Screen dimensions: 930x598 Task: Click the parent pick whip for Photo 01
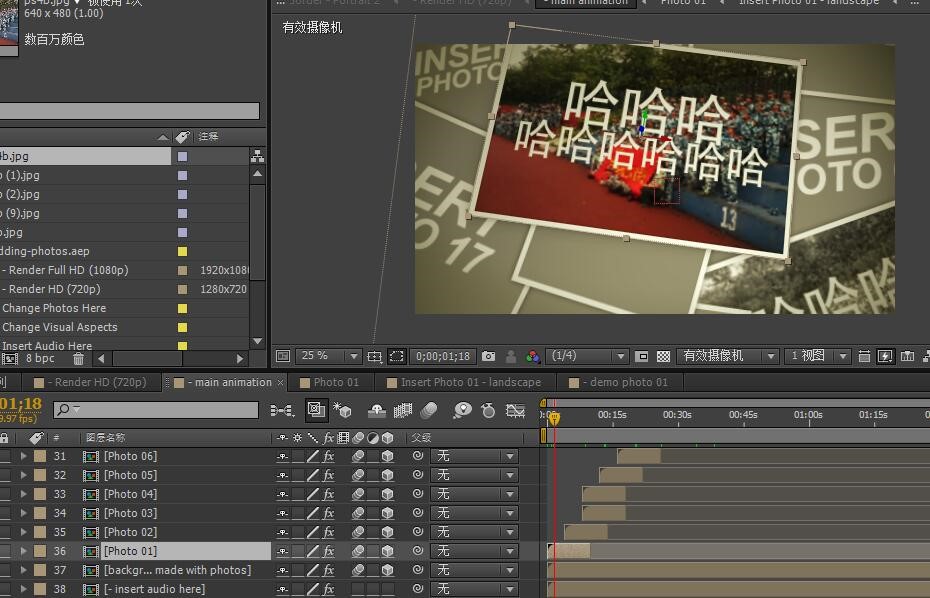pyautogui.click(x=418, y=551)
